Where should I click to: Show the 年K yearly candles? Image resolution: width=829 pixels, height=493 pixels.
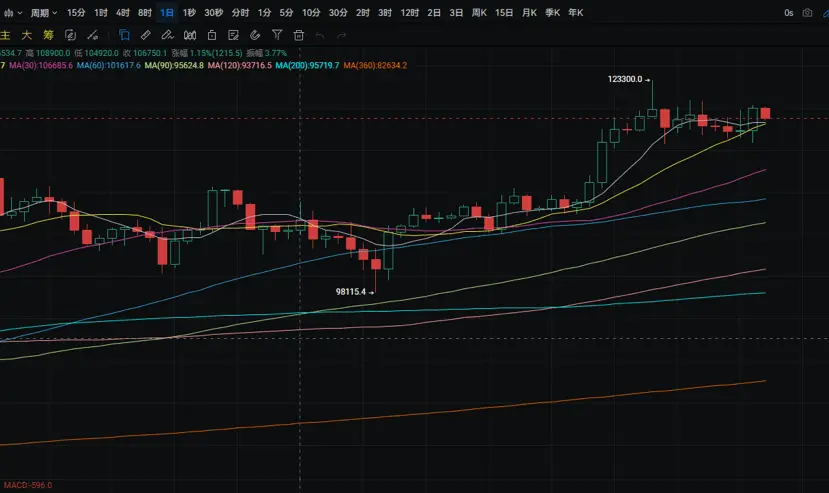[x=576, y=13]
